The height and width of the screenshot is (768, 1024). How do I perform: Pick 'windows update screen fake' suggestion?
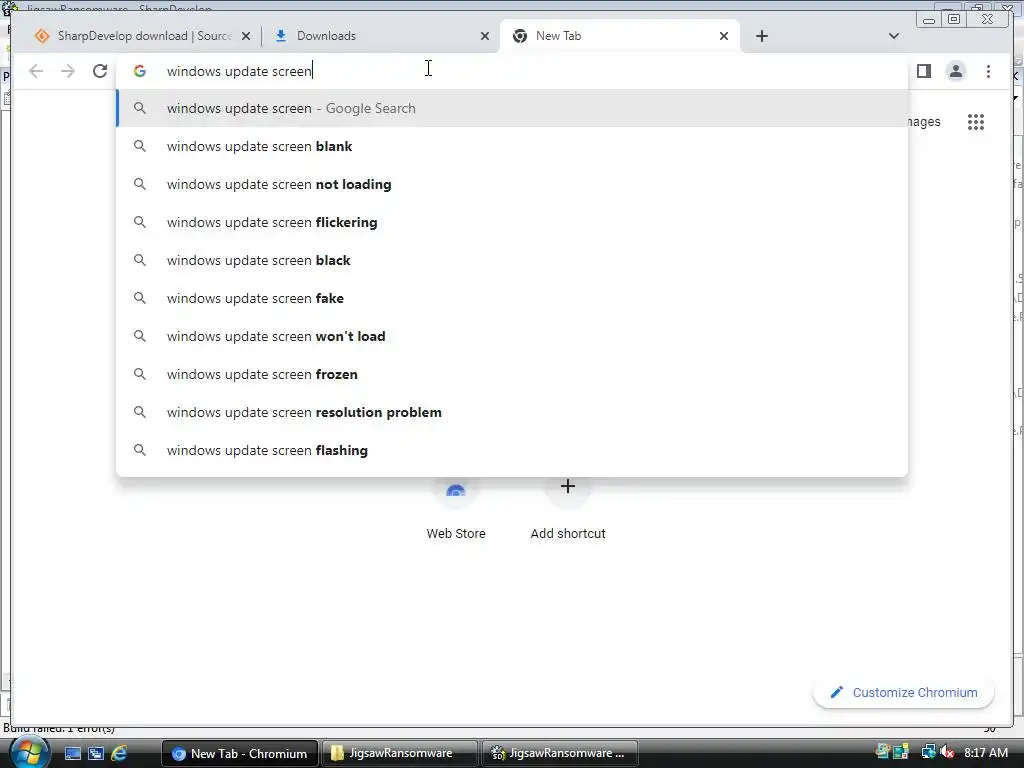tap(511, 298)
